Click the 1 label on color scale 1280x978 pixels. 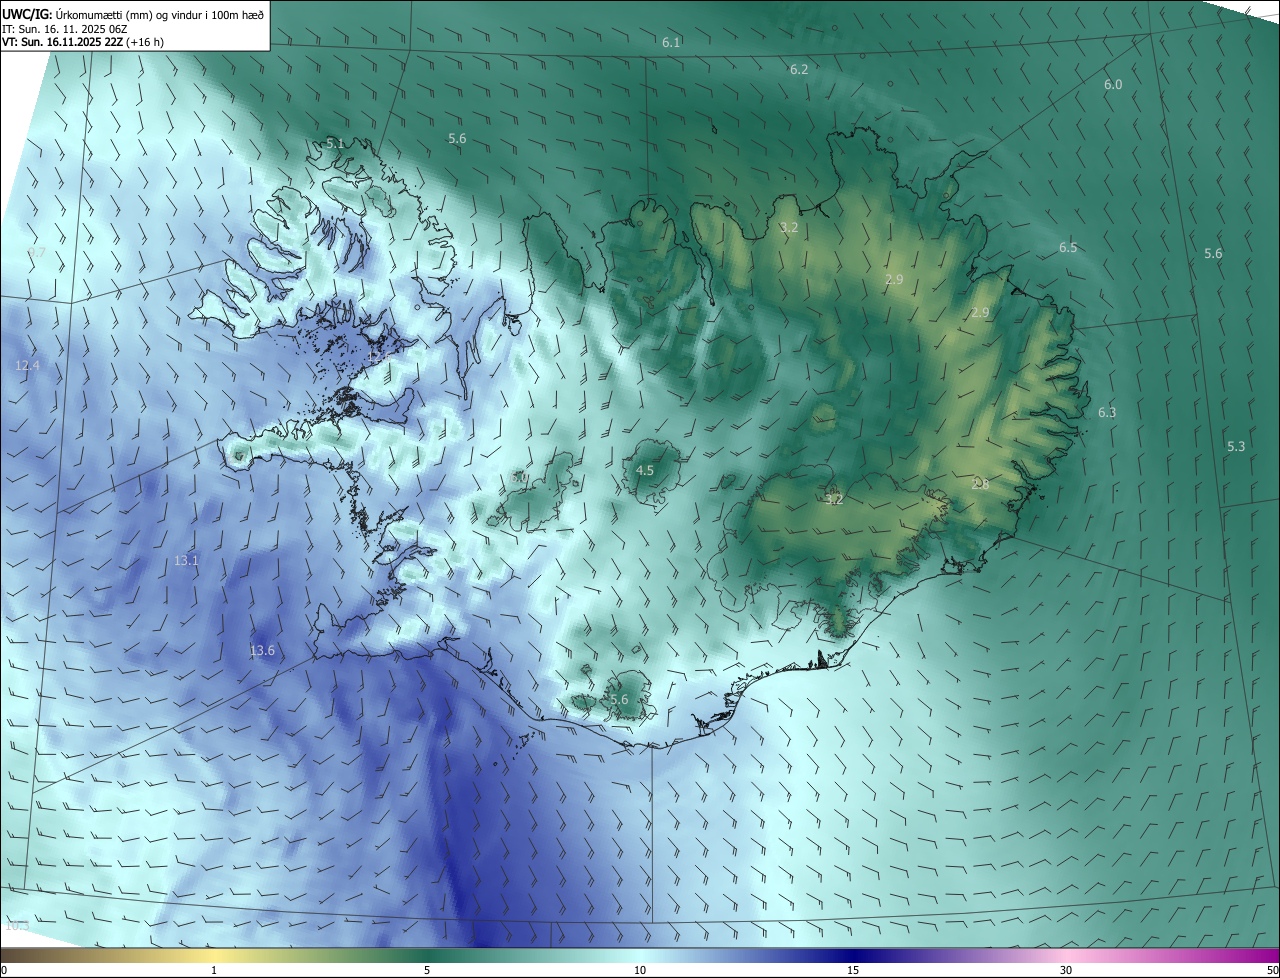pyautogui.click(x=214, y=970)
